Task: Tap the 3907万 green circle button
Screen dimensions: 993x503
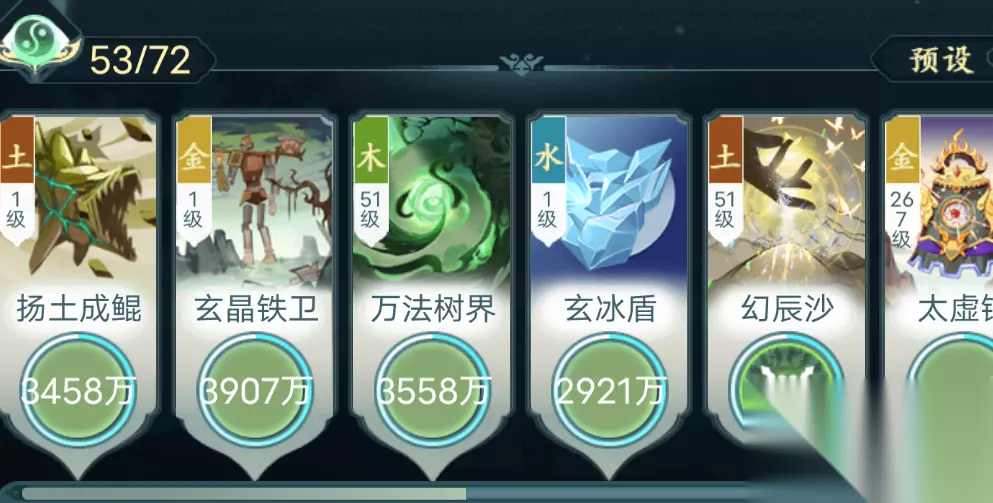Action: [x=256, y=391]
